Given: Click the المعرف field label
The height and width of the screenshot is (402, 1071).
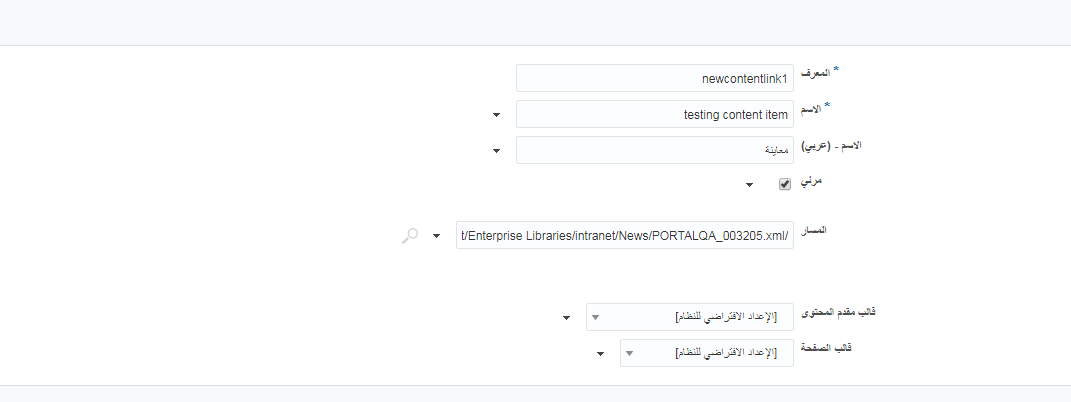Looking at the screenshot, I should [x=815, y=73].
